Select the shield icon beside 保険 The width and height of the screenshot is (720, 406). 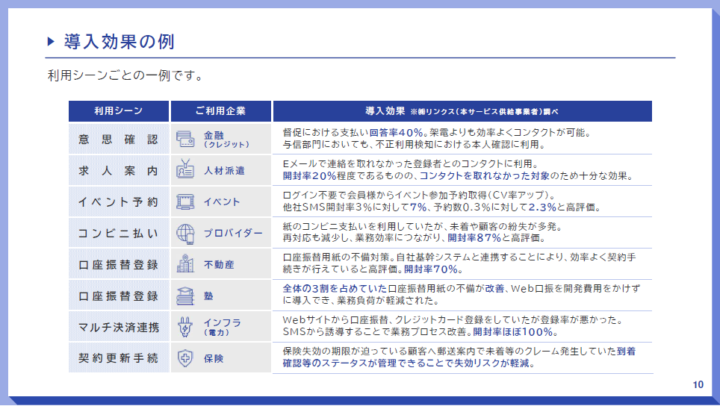[x=185, y=358]
